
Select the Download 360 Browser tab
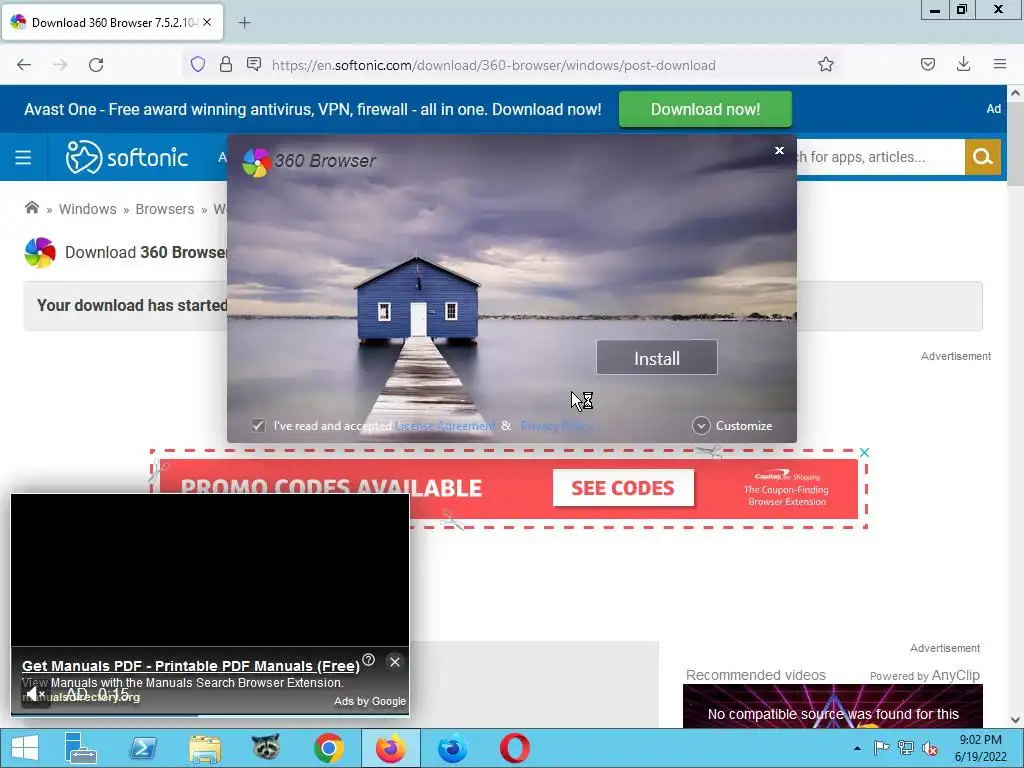click(x=113, y=22)
